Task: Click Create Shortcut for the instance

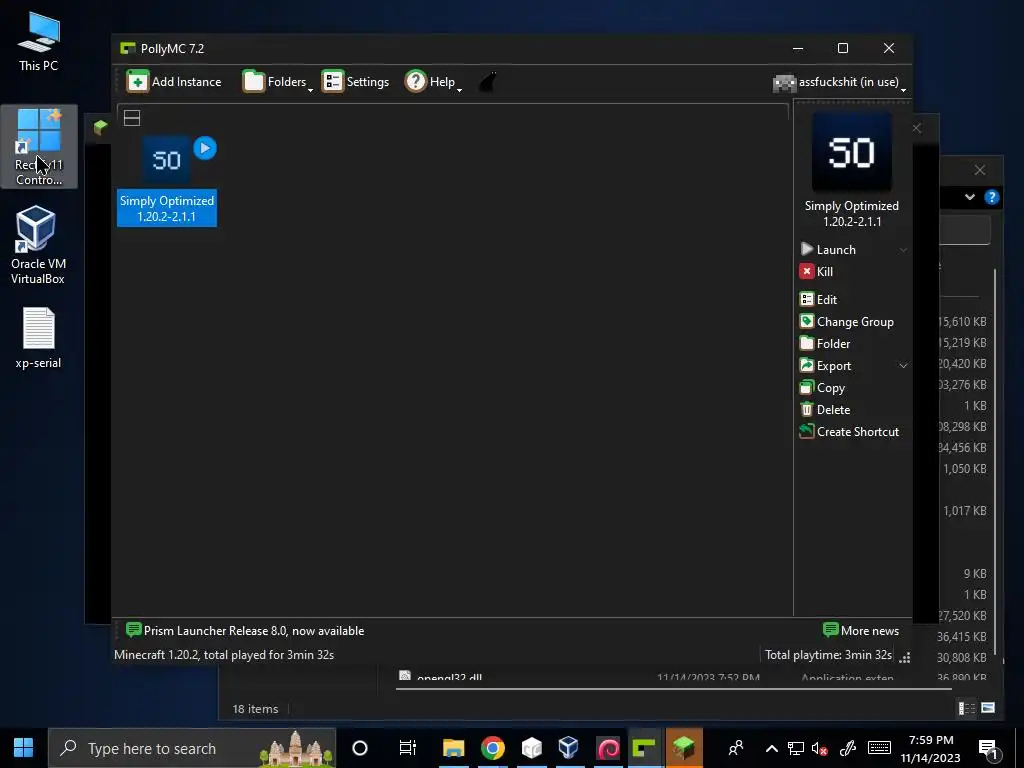Action: click(x=849, y=432)
